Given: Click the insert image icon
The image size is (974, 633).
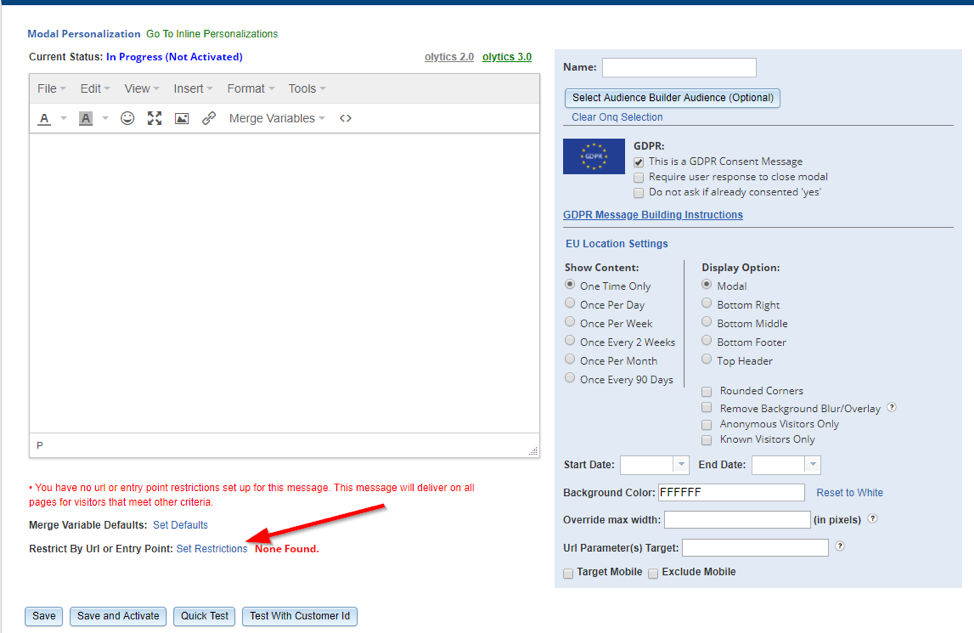Looking at the screenshot, I should tap(181, 118).
